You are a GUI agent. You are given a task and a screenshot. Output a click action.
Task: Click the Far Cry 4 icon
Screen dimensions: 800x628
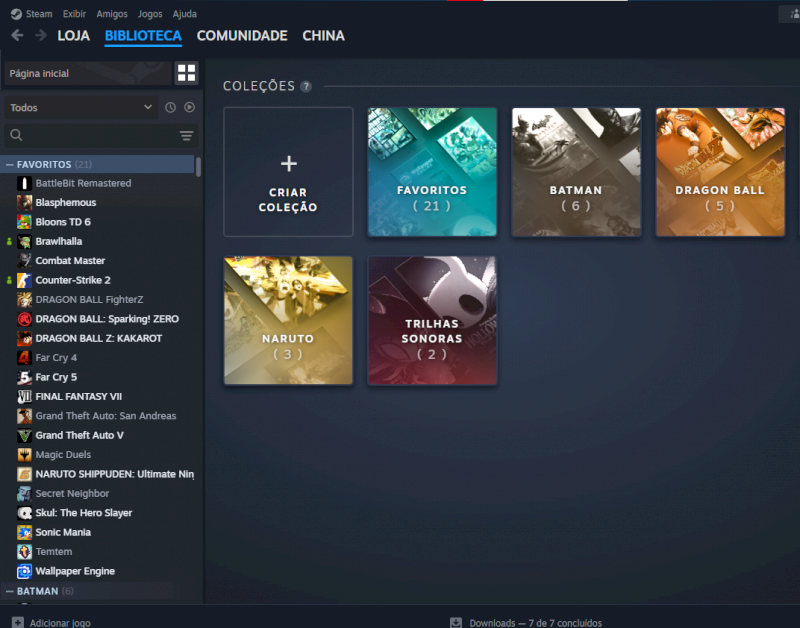[24, 358]
